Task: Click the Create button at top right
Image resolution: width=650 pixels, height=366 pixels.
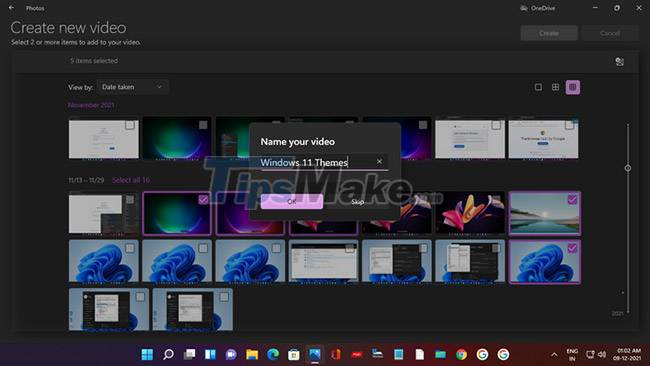Action: (x=549, y=33)
